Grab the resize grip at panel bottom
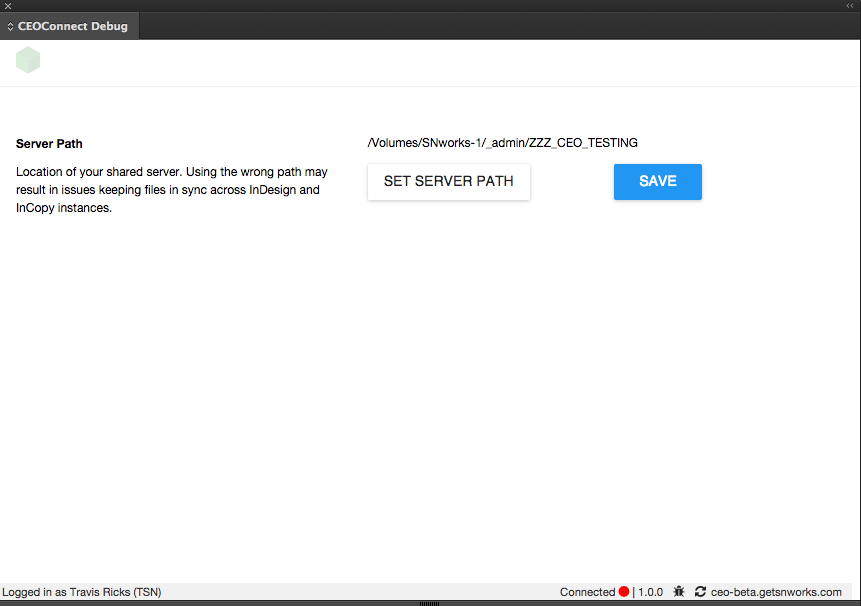 430,603
